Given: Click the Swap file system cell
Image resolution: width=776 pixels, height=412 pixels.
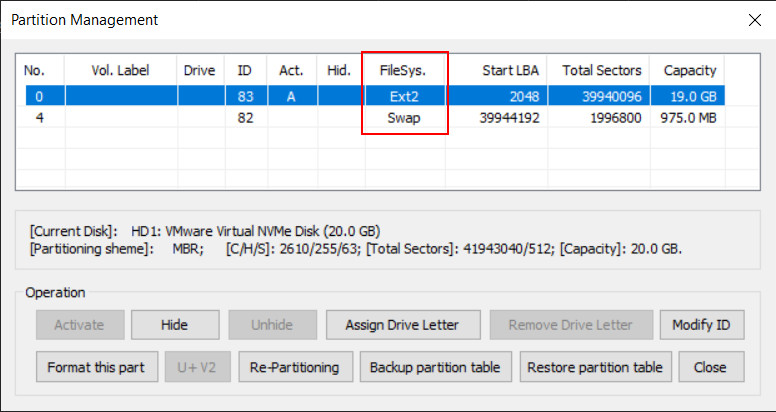Looking at the screenshot, I should [405, 117].
